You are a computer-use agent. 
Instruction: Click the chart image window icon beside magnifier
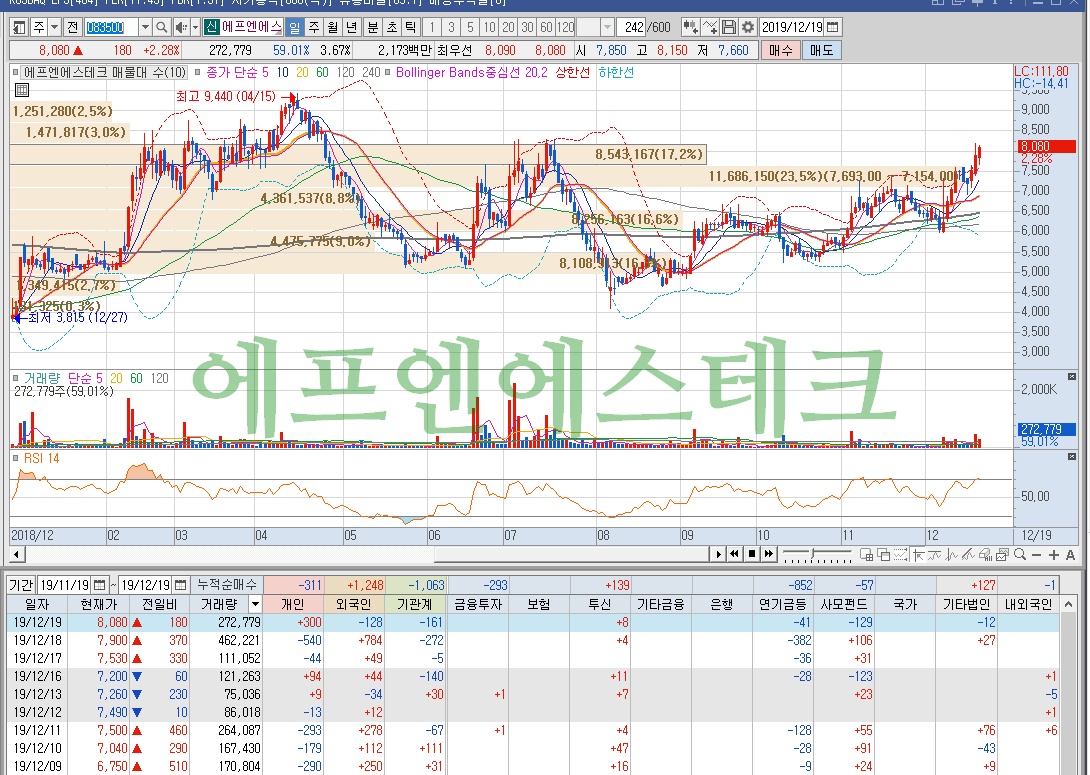1002,555
